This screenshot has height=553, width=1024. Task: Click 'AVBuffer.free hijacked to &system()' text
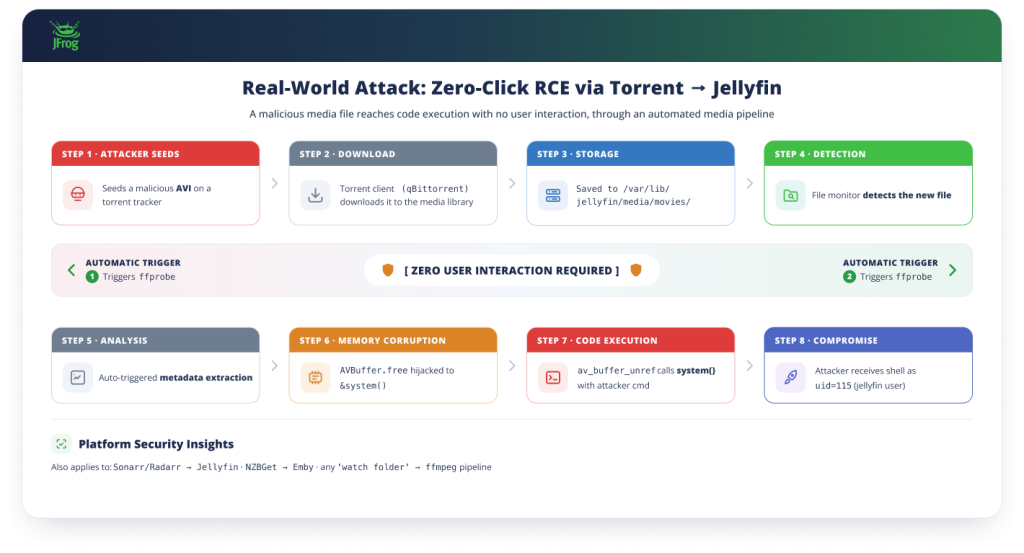coord(397,377)
